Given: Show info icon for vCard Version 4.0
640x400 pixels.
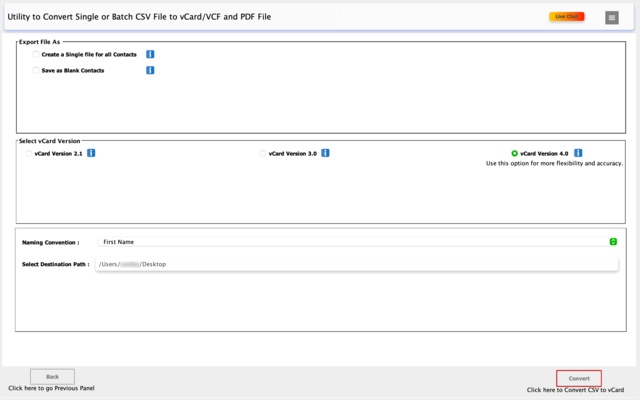Looking at the screenshot, I should point(578,153).
